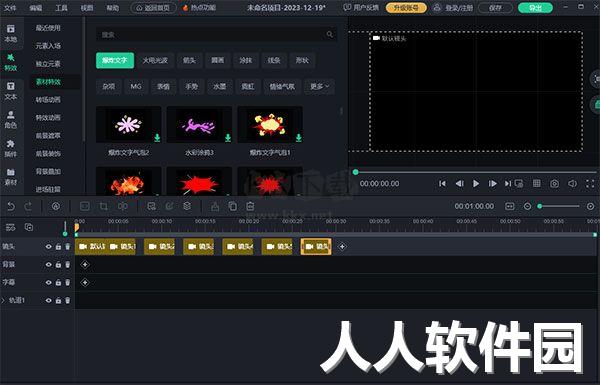Step back one frame

pos(459,184)
